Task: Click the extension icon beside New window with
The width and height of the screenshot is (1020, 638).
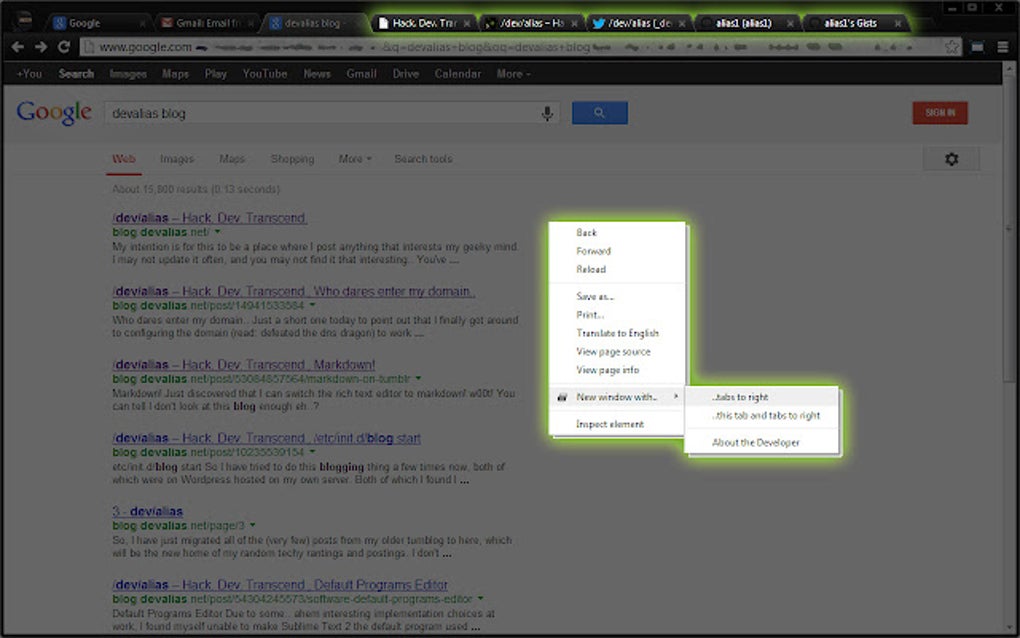Action: pyautogui.click(x=563, y=396)
